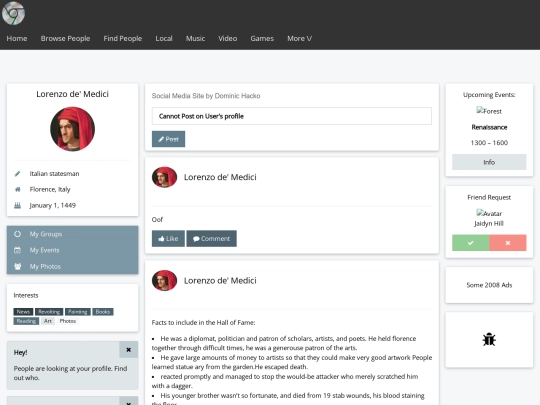Like the Oof post
Image resolution: width=540 pixels, height=405 pixels.
coord(168,239)
